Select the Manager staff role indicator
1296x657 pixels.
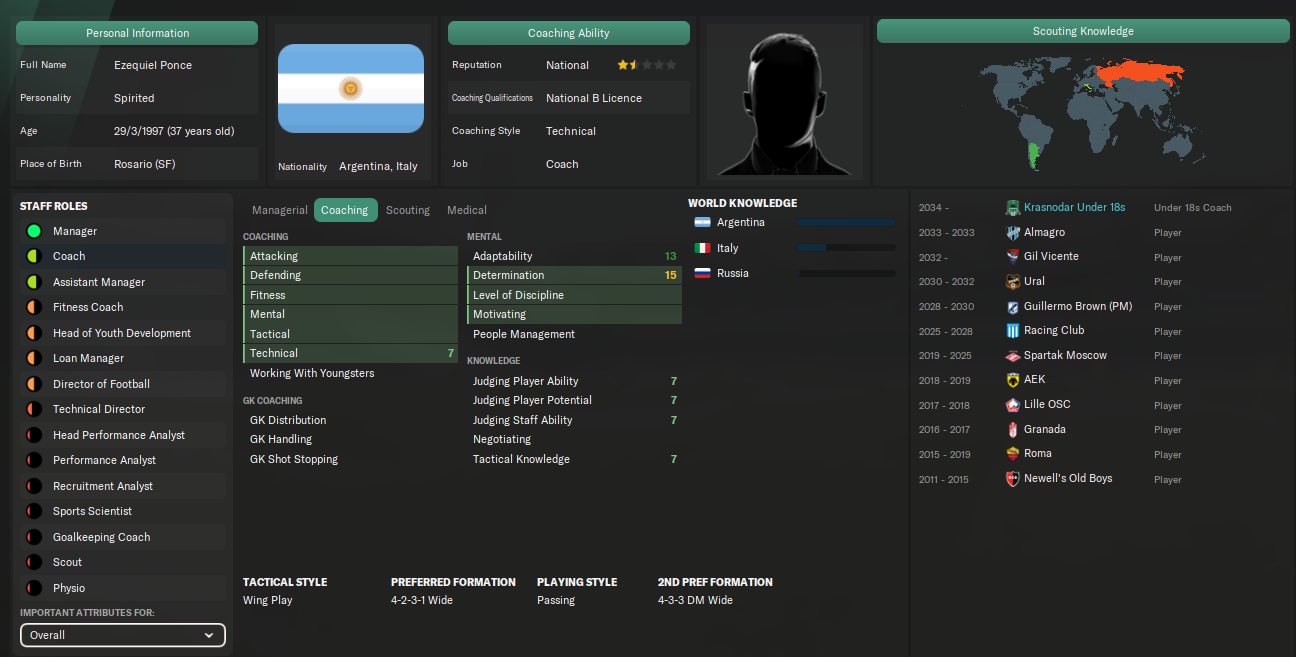click(33, 231)
